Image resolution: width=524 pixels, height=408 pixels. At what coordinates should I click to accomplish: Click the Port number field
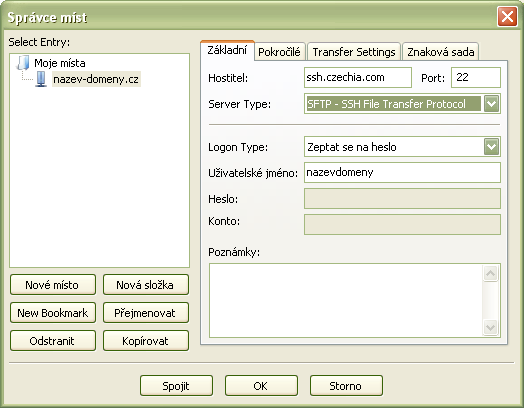(x=476, y=78)
